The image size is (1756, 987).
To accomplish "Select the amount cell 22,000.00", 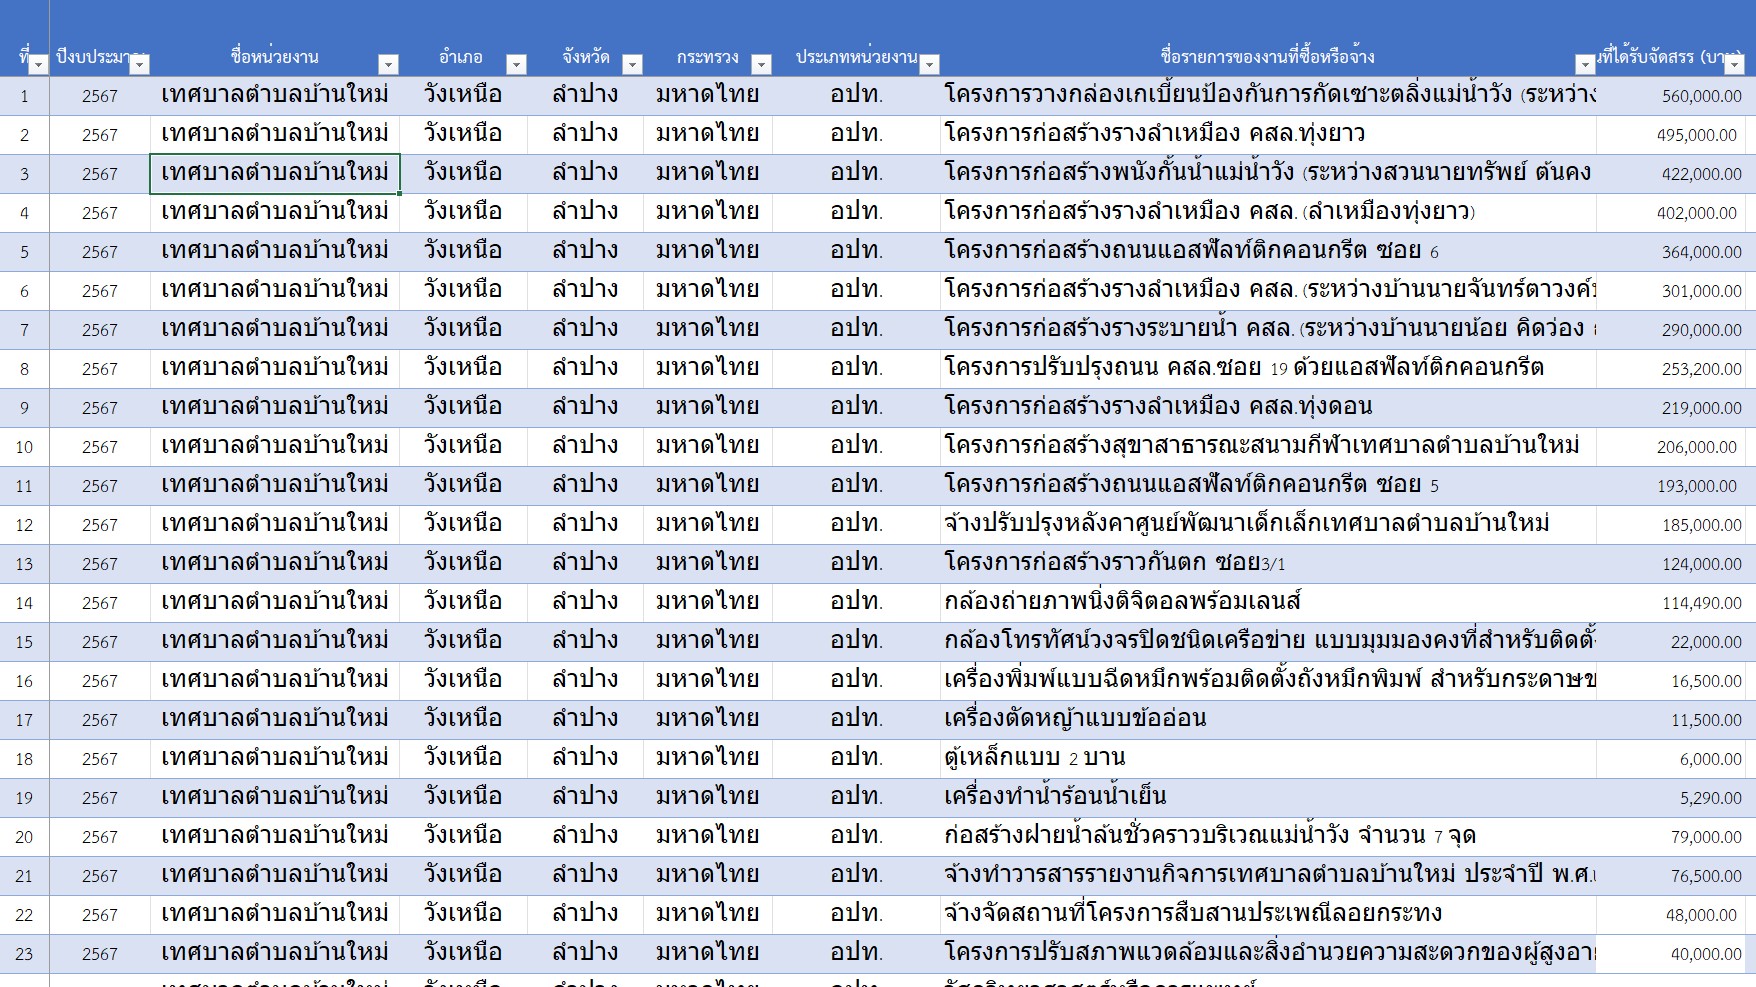I will tap(1671, 642).
